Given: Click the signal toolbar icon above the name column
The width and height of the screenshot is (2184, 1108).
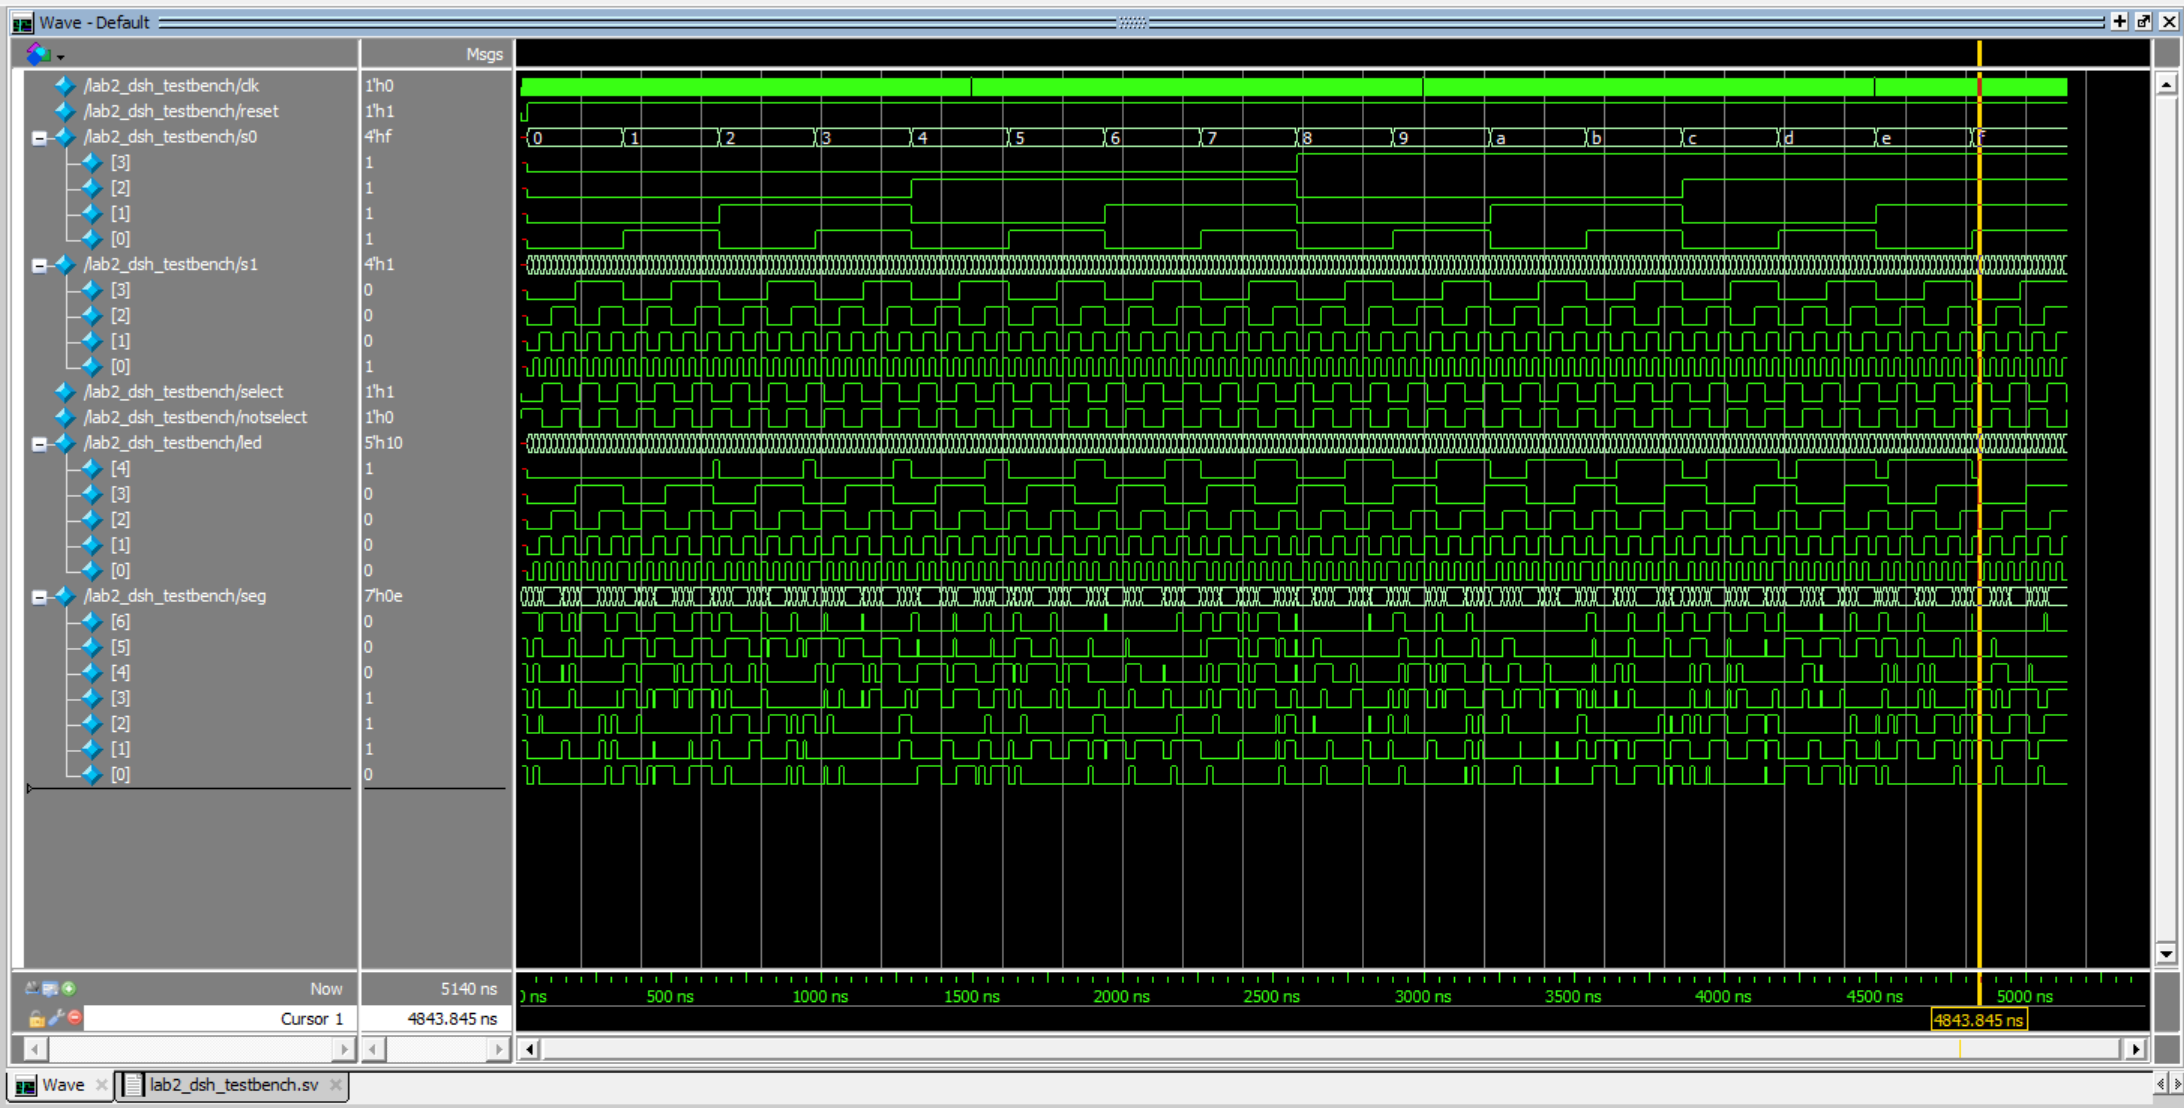Looking at the screenshot, I should pos(36,55).
